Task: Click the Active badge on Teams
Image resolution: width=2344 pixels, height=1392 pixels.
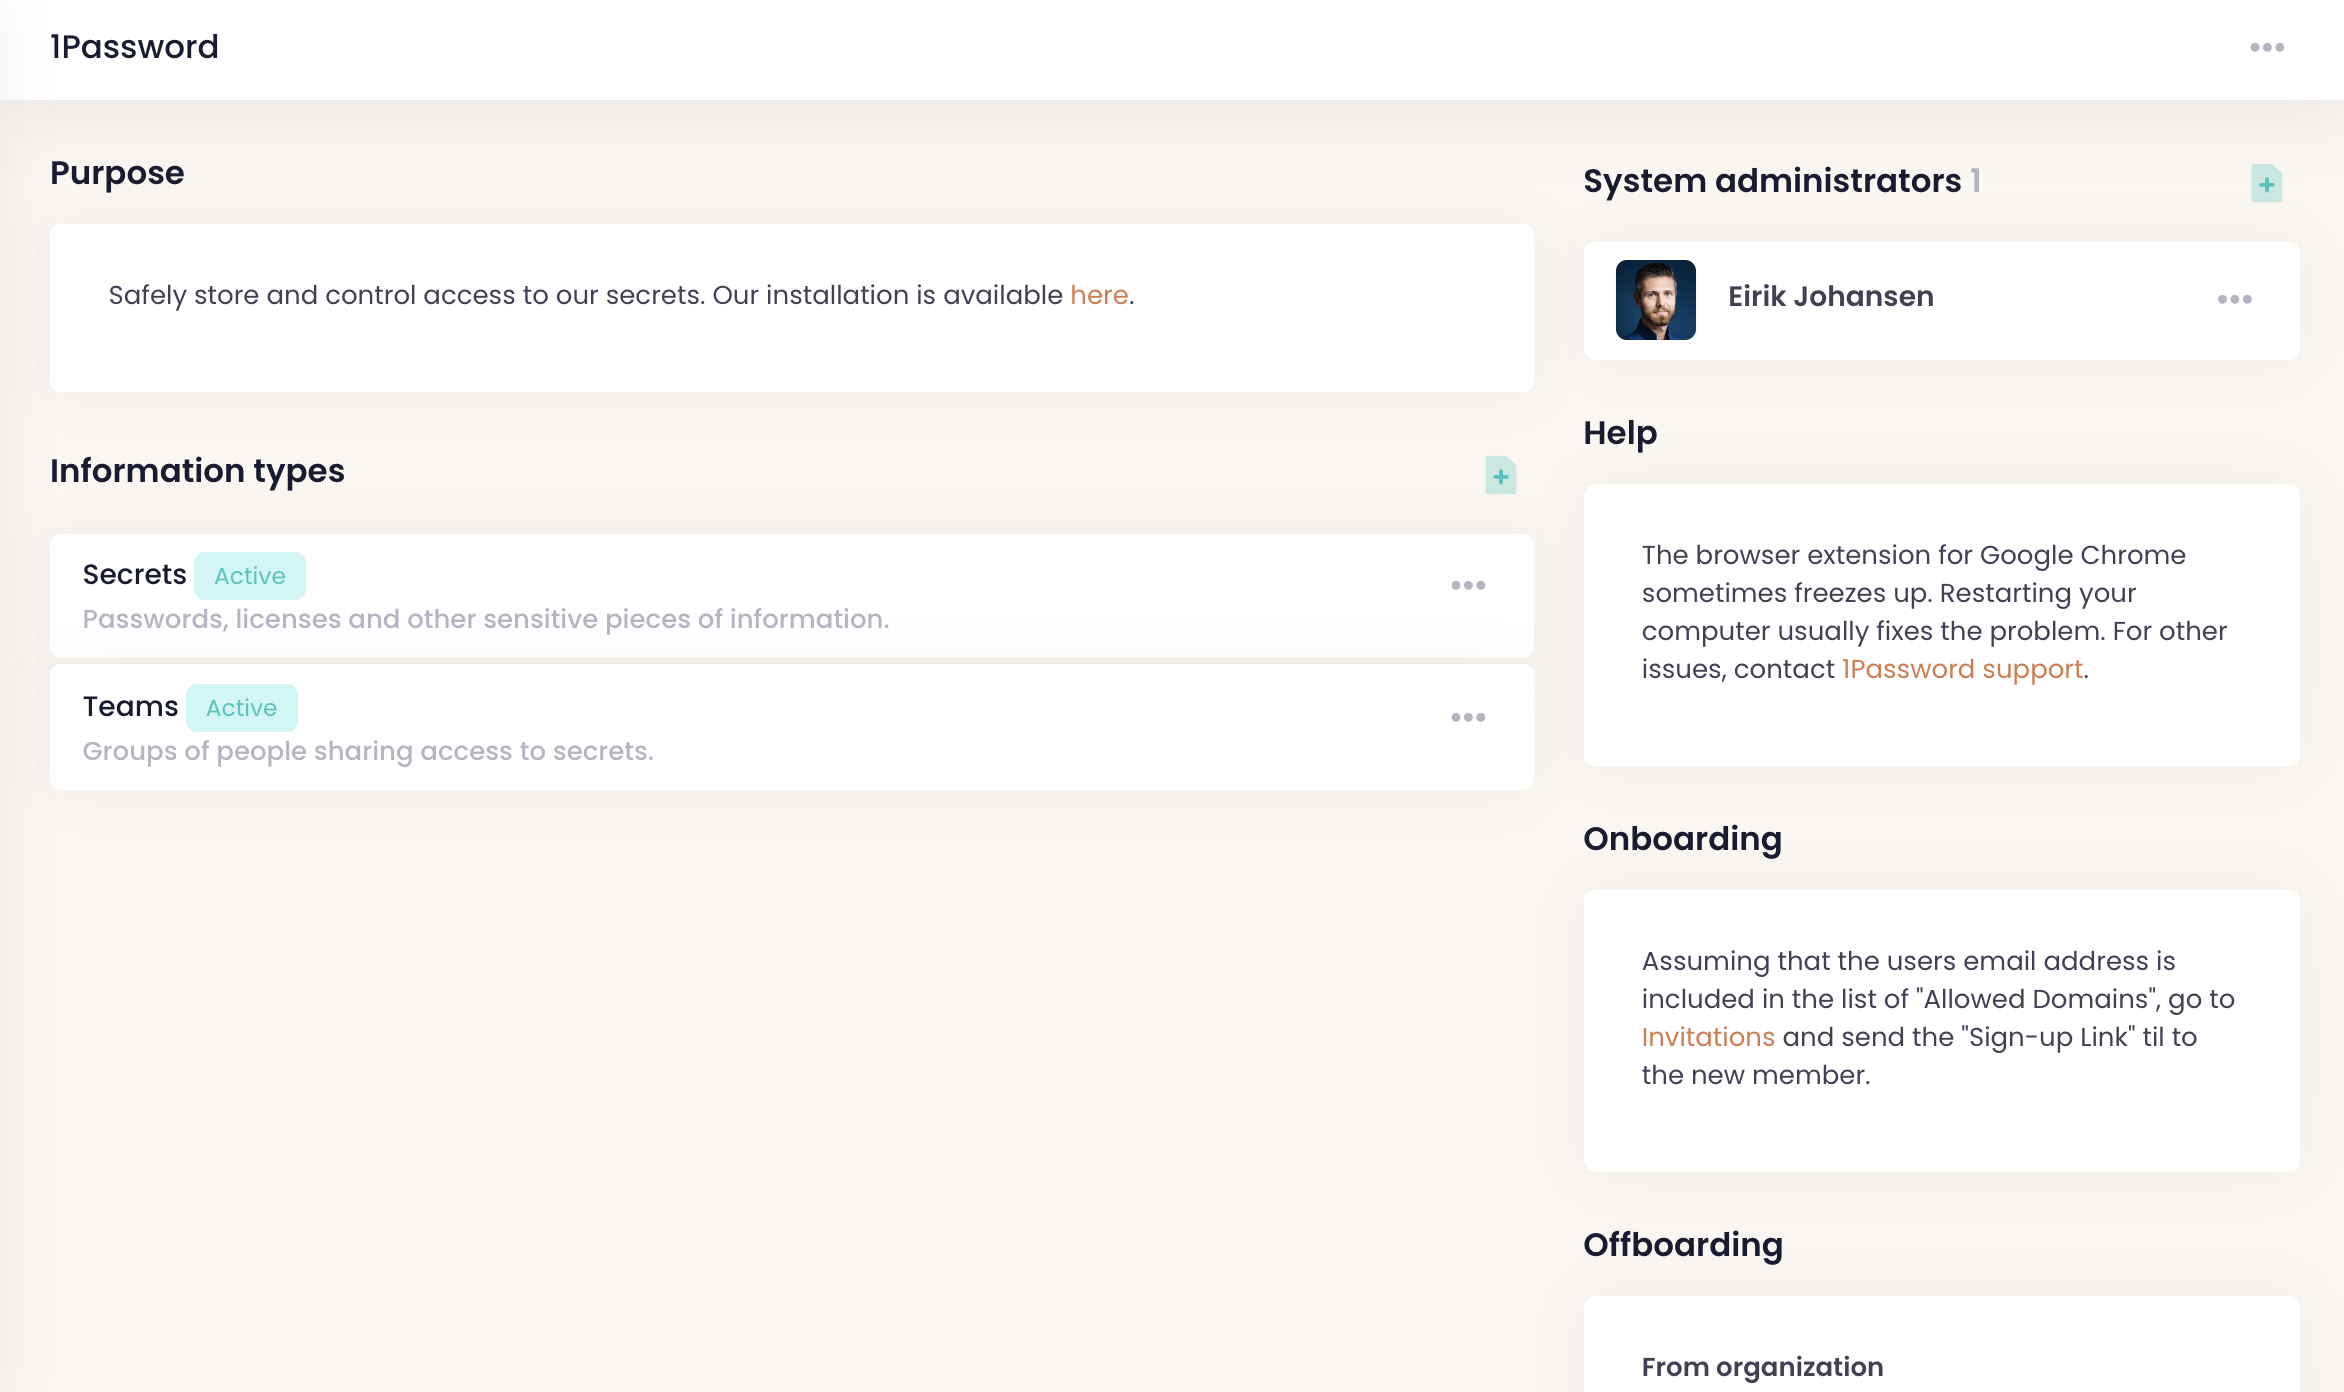Action: click(241, 708)
